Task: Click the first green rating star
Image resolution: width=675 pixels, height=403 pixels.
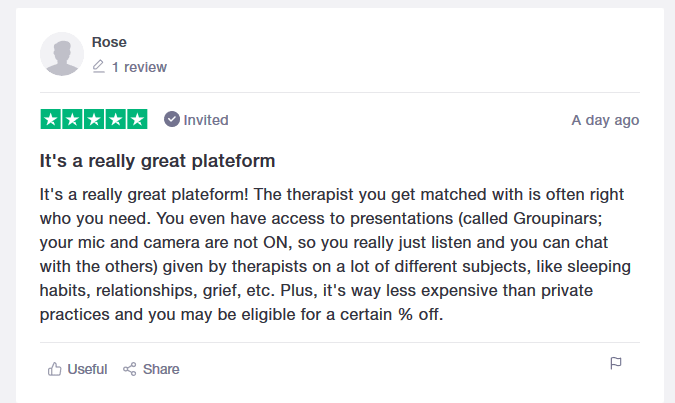Action: pyautogui.click(x=50, y=120)
